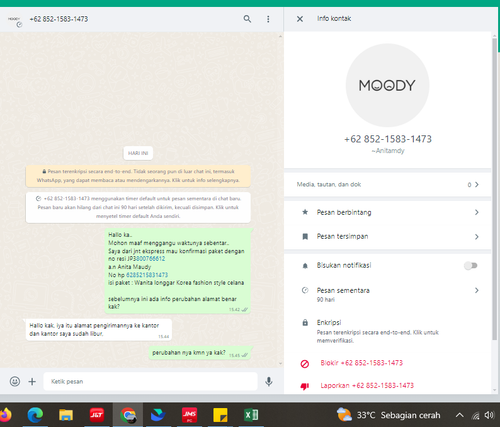Search messages with the magnifier icon
The width and height of the screenshot is (500, 427).
pyautogui.click(x=247, y=19)
